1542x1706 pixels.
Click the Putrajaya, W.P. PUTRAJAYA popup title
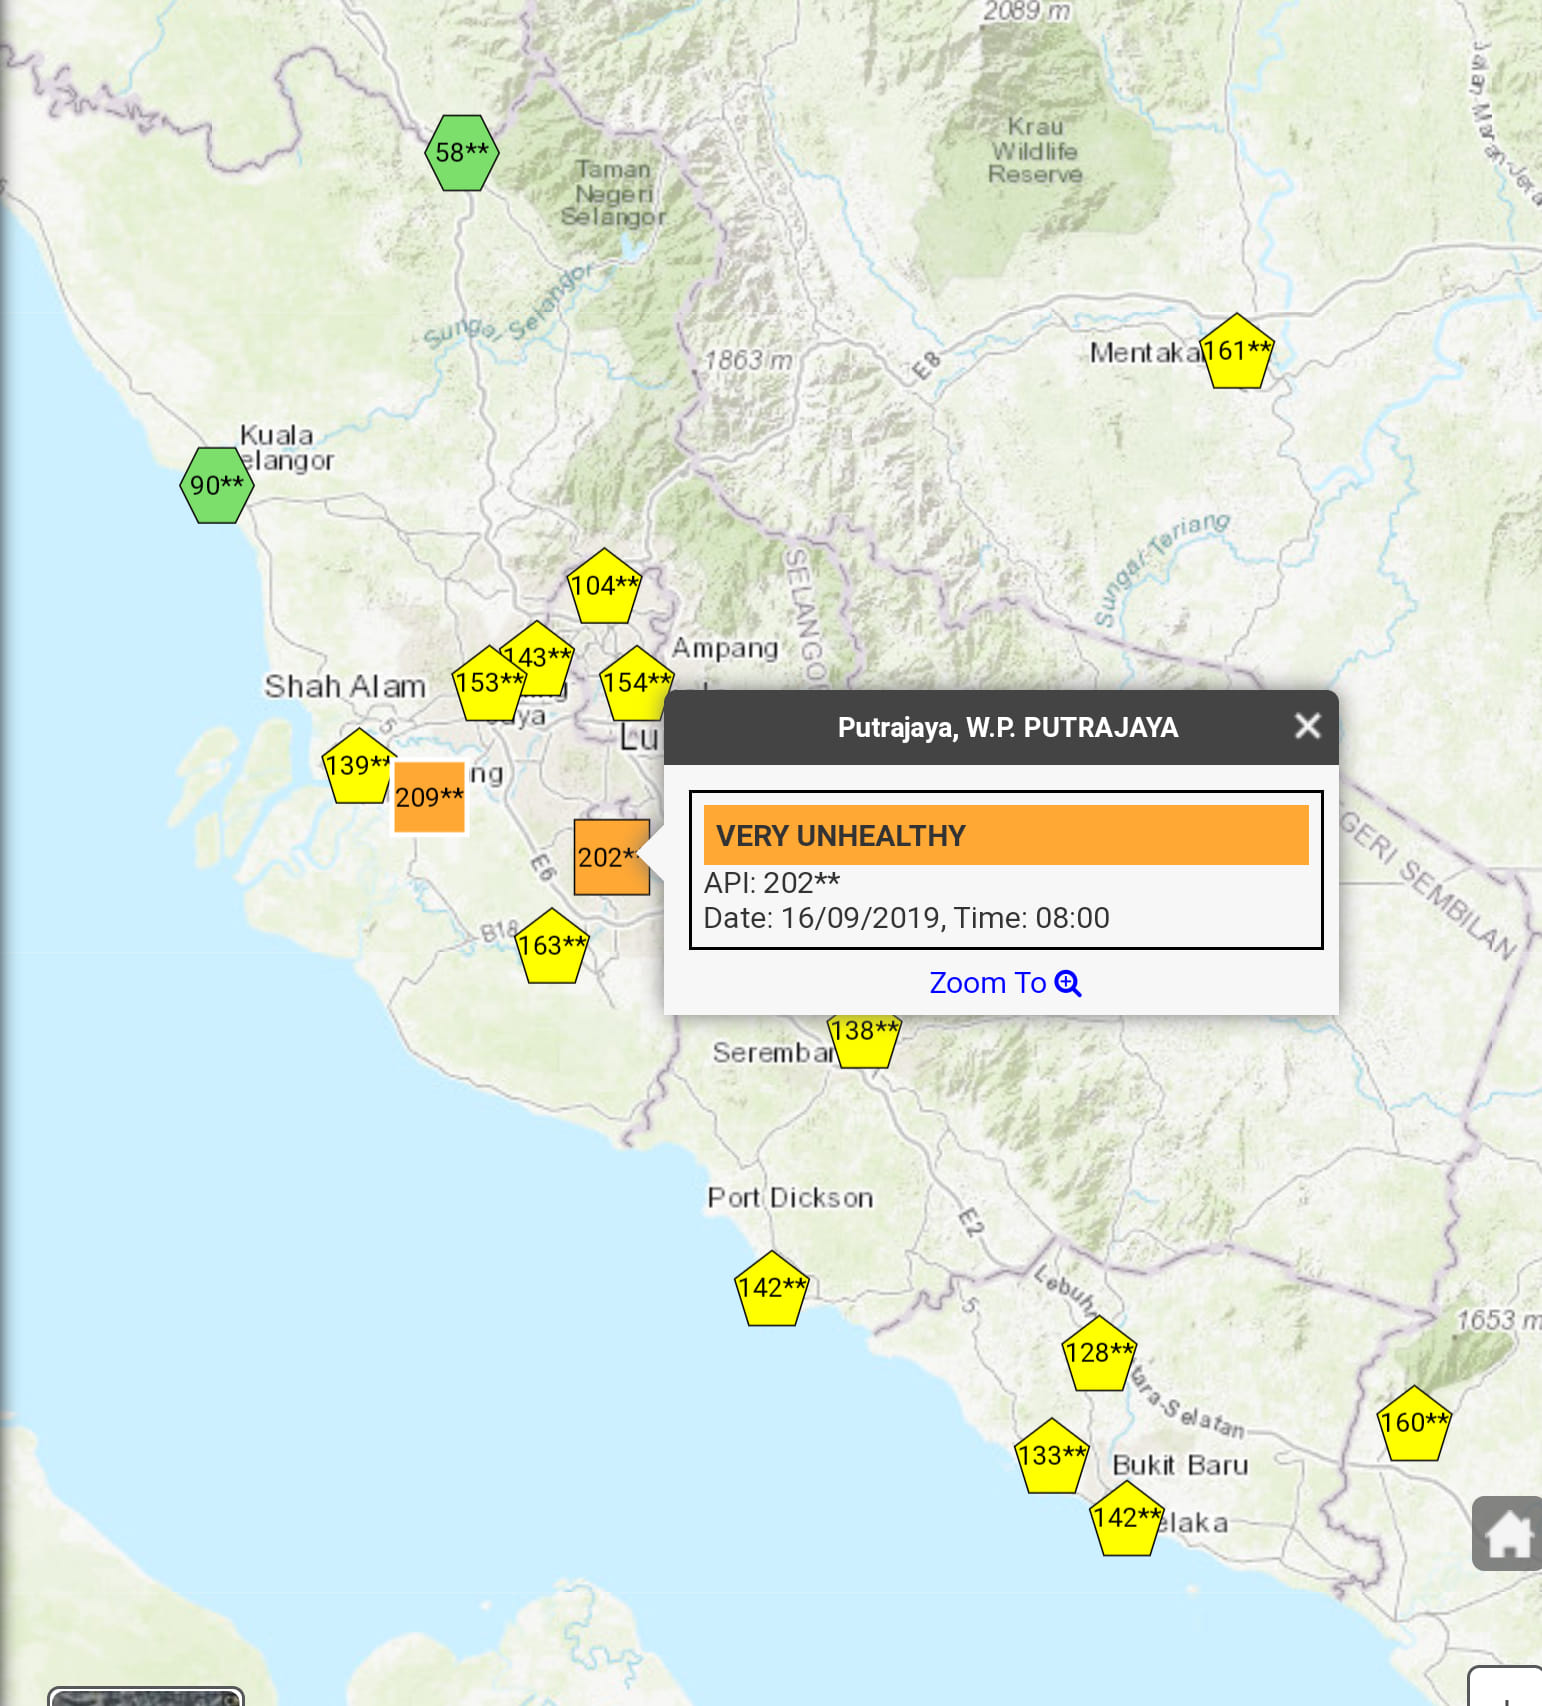(1007, 727)
